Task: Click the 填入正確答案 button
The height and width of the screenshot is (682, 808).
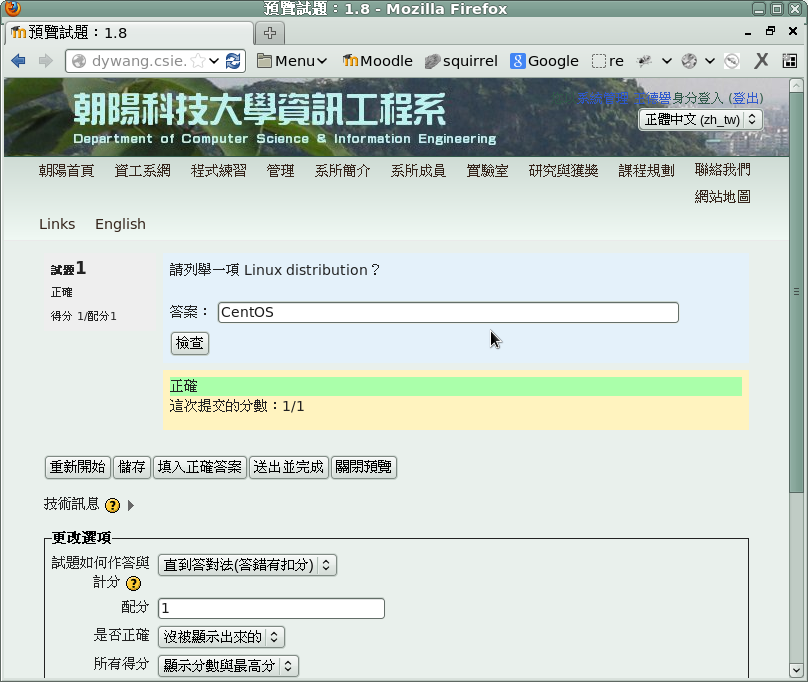Action: [200, 467]
